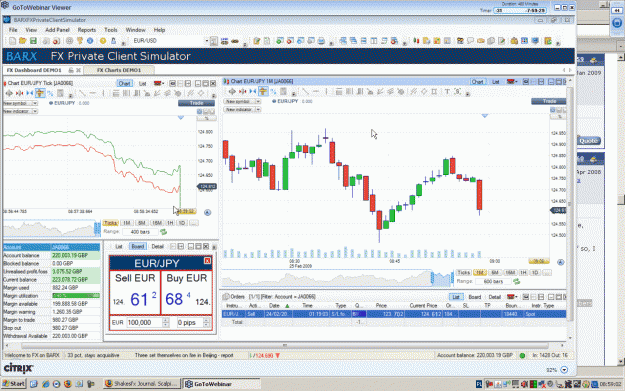
Task: Open the Add Panel menu
Action: (x=57, y=30)
